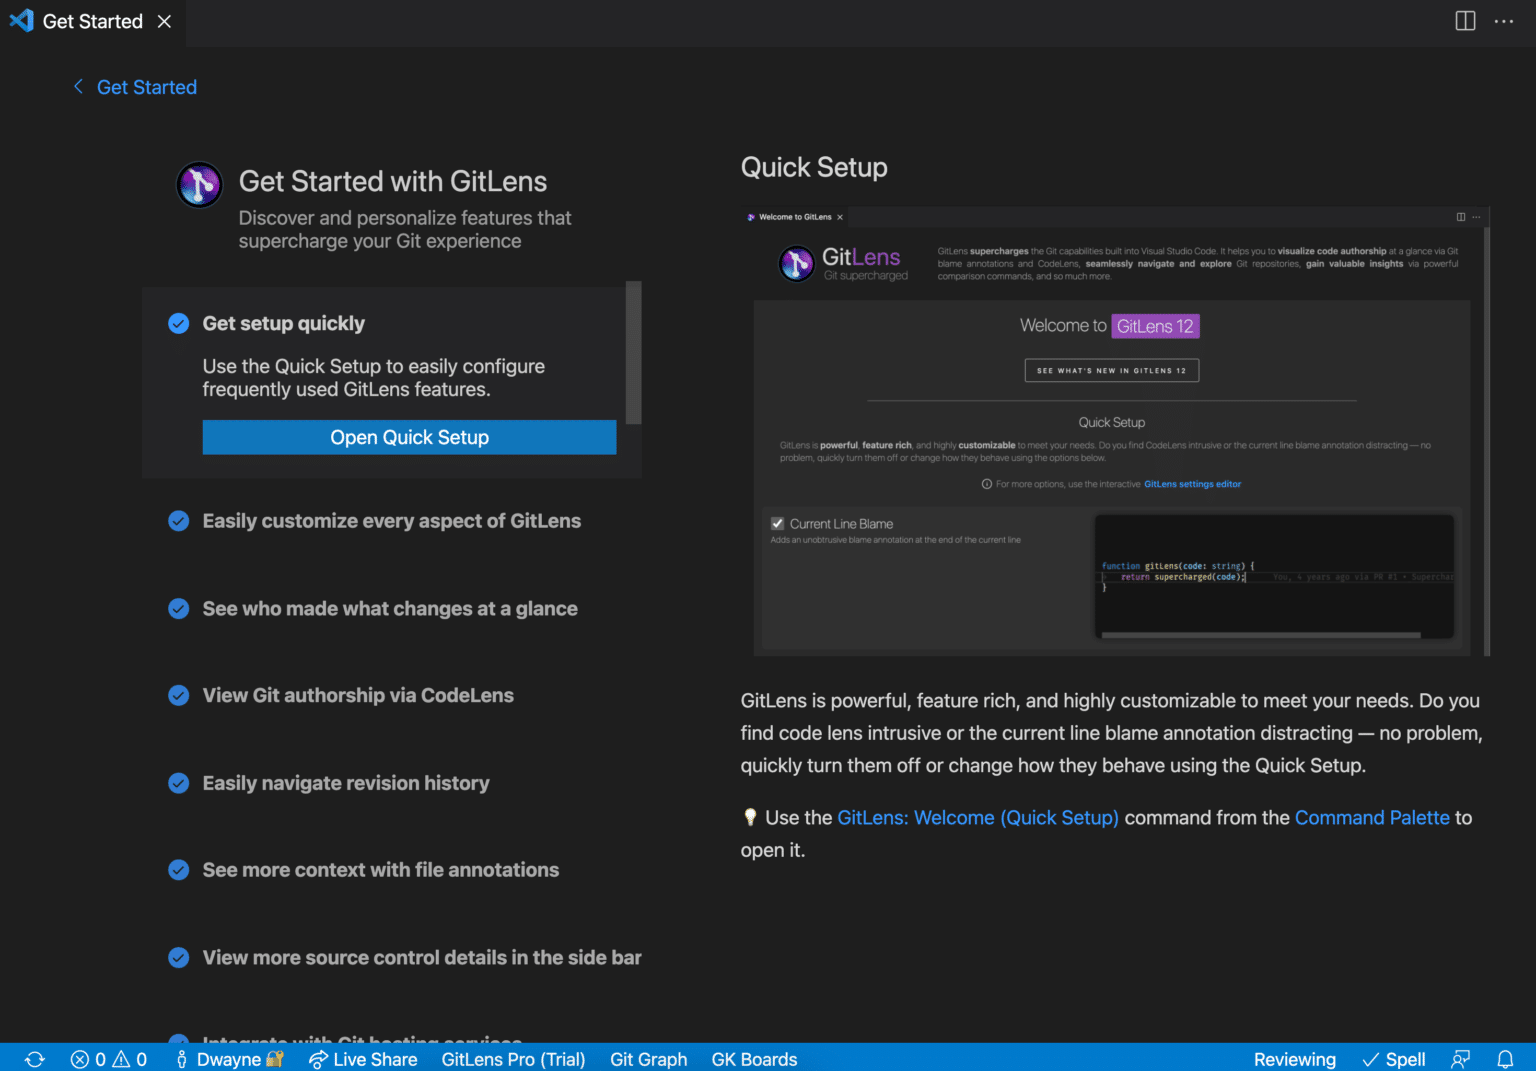Open the editor more actions menu
Screen dimensions: 1536x1071
[x=1504, y=20]
